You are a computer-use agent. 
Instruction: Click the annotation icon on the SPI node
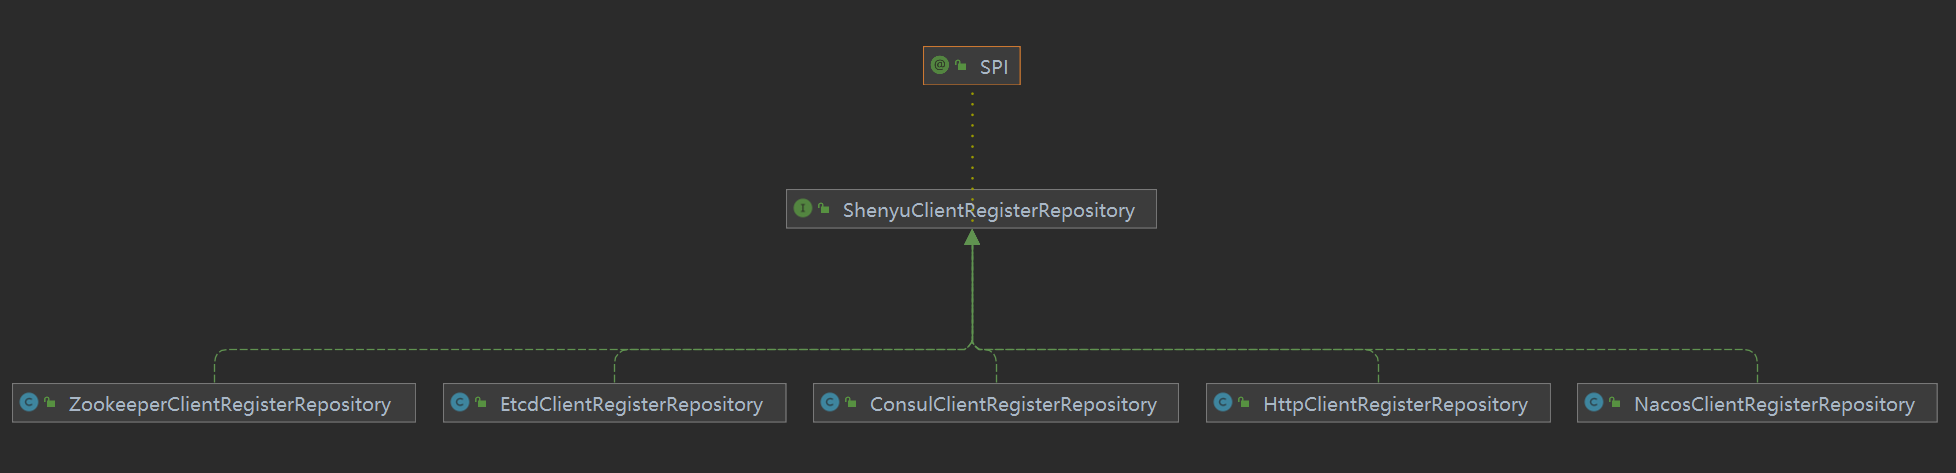coord(939,65)
